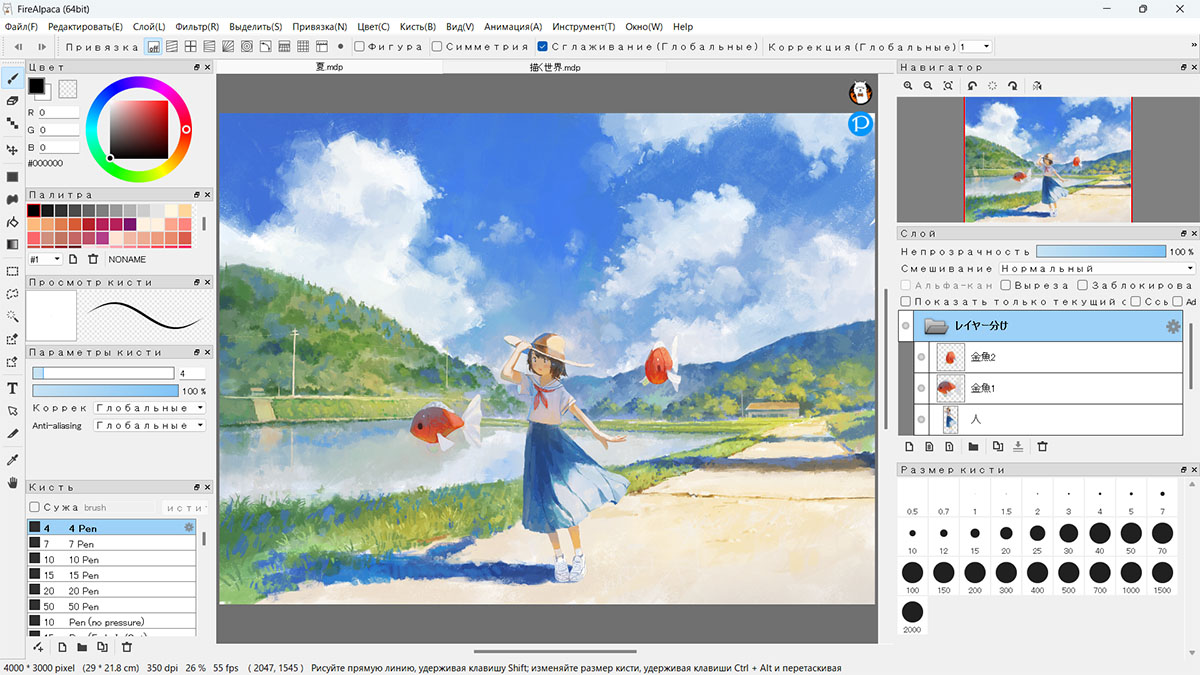
Task: Select the 10 Pen brush entry
Action: point(111,559)
